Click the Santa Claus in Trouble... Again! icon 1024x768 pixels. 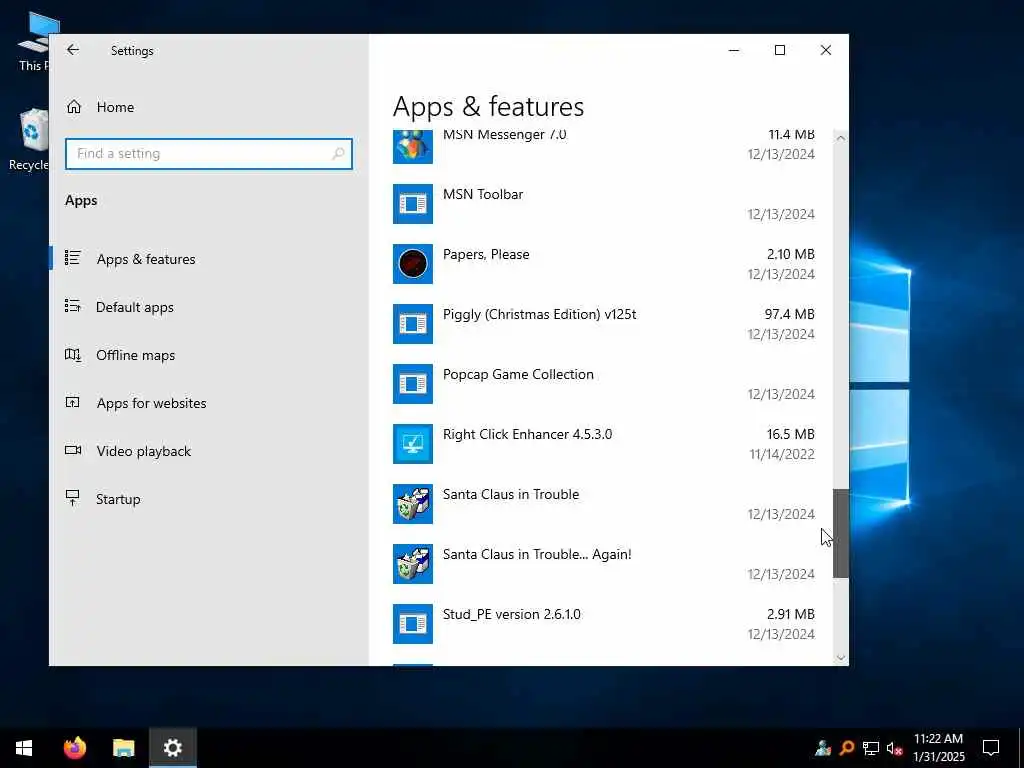pyautogui.click(x=412, y=564)
